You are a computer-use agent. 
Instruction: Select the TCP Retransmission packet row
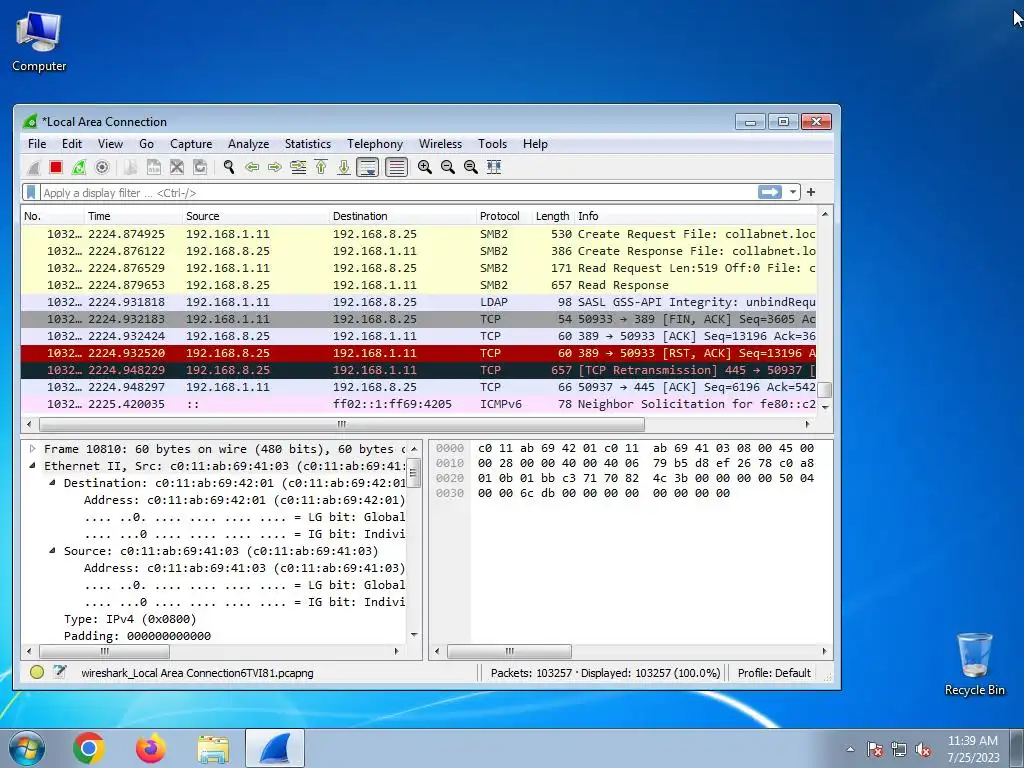point(419,370)
